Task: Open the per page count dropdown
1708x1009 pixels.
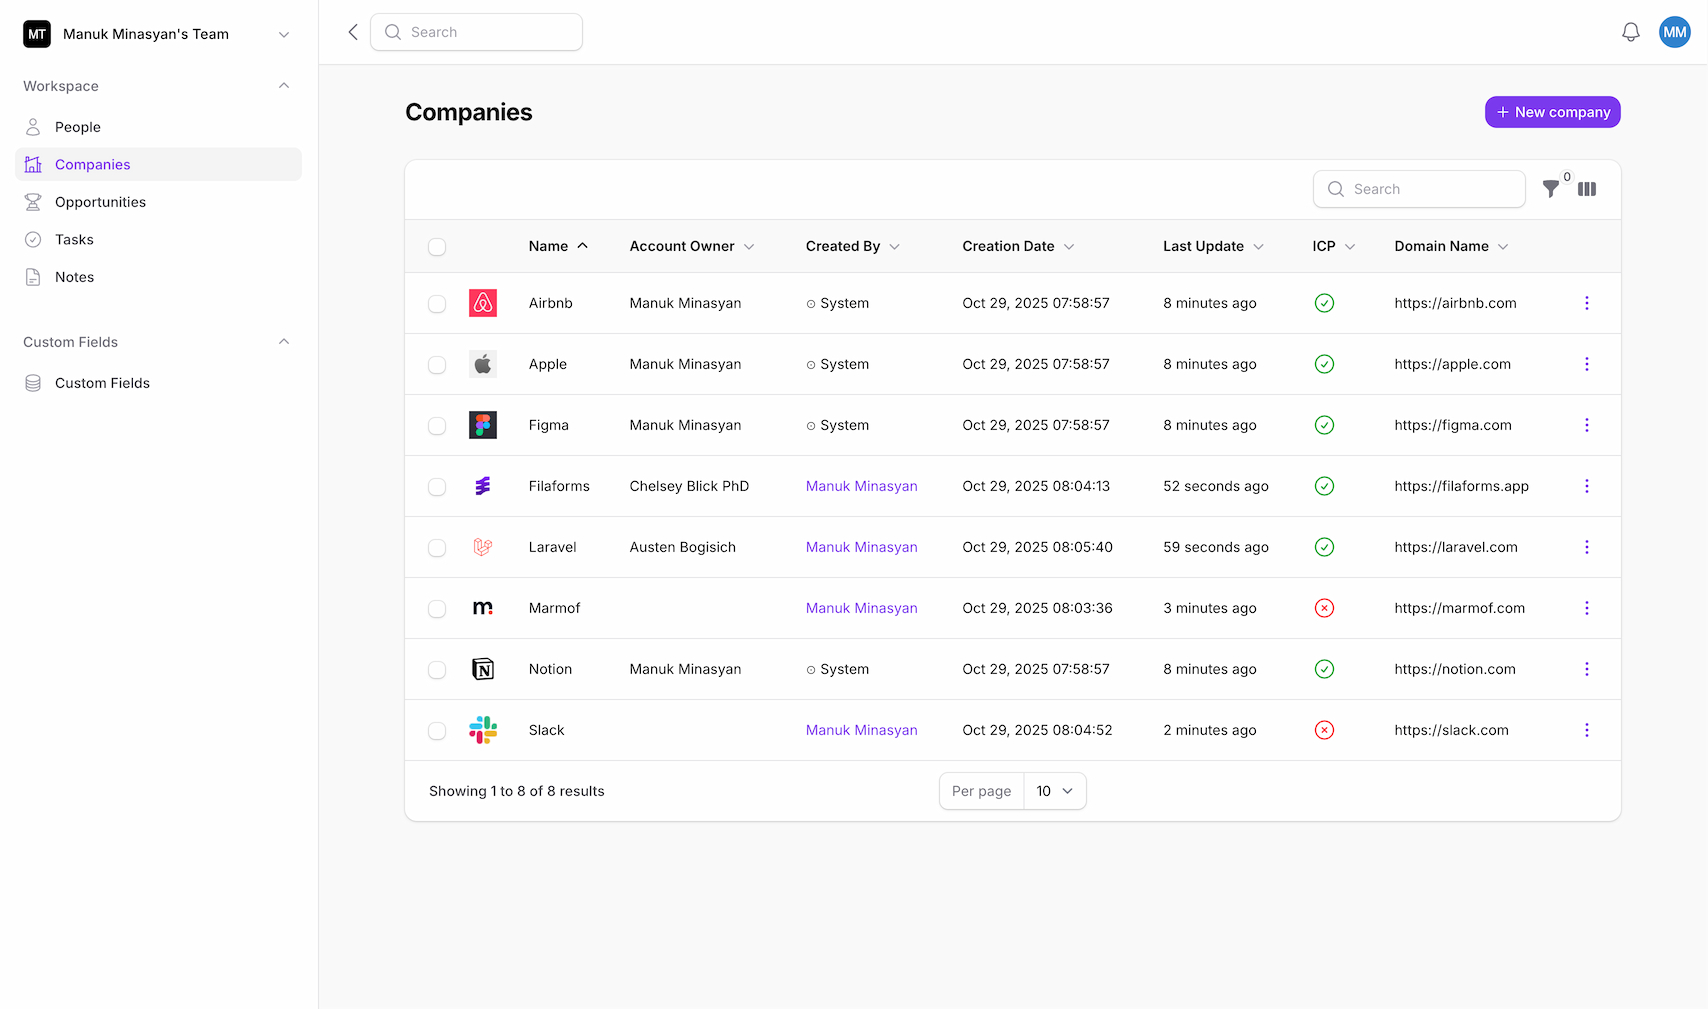Action: pyautogui.click(x=1054, y=790)
